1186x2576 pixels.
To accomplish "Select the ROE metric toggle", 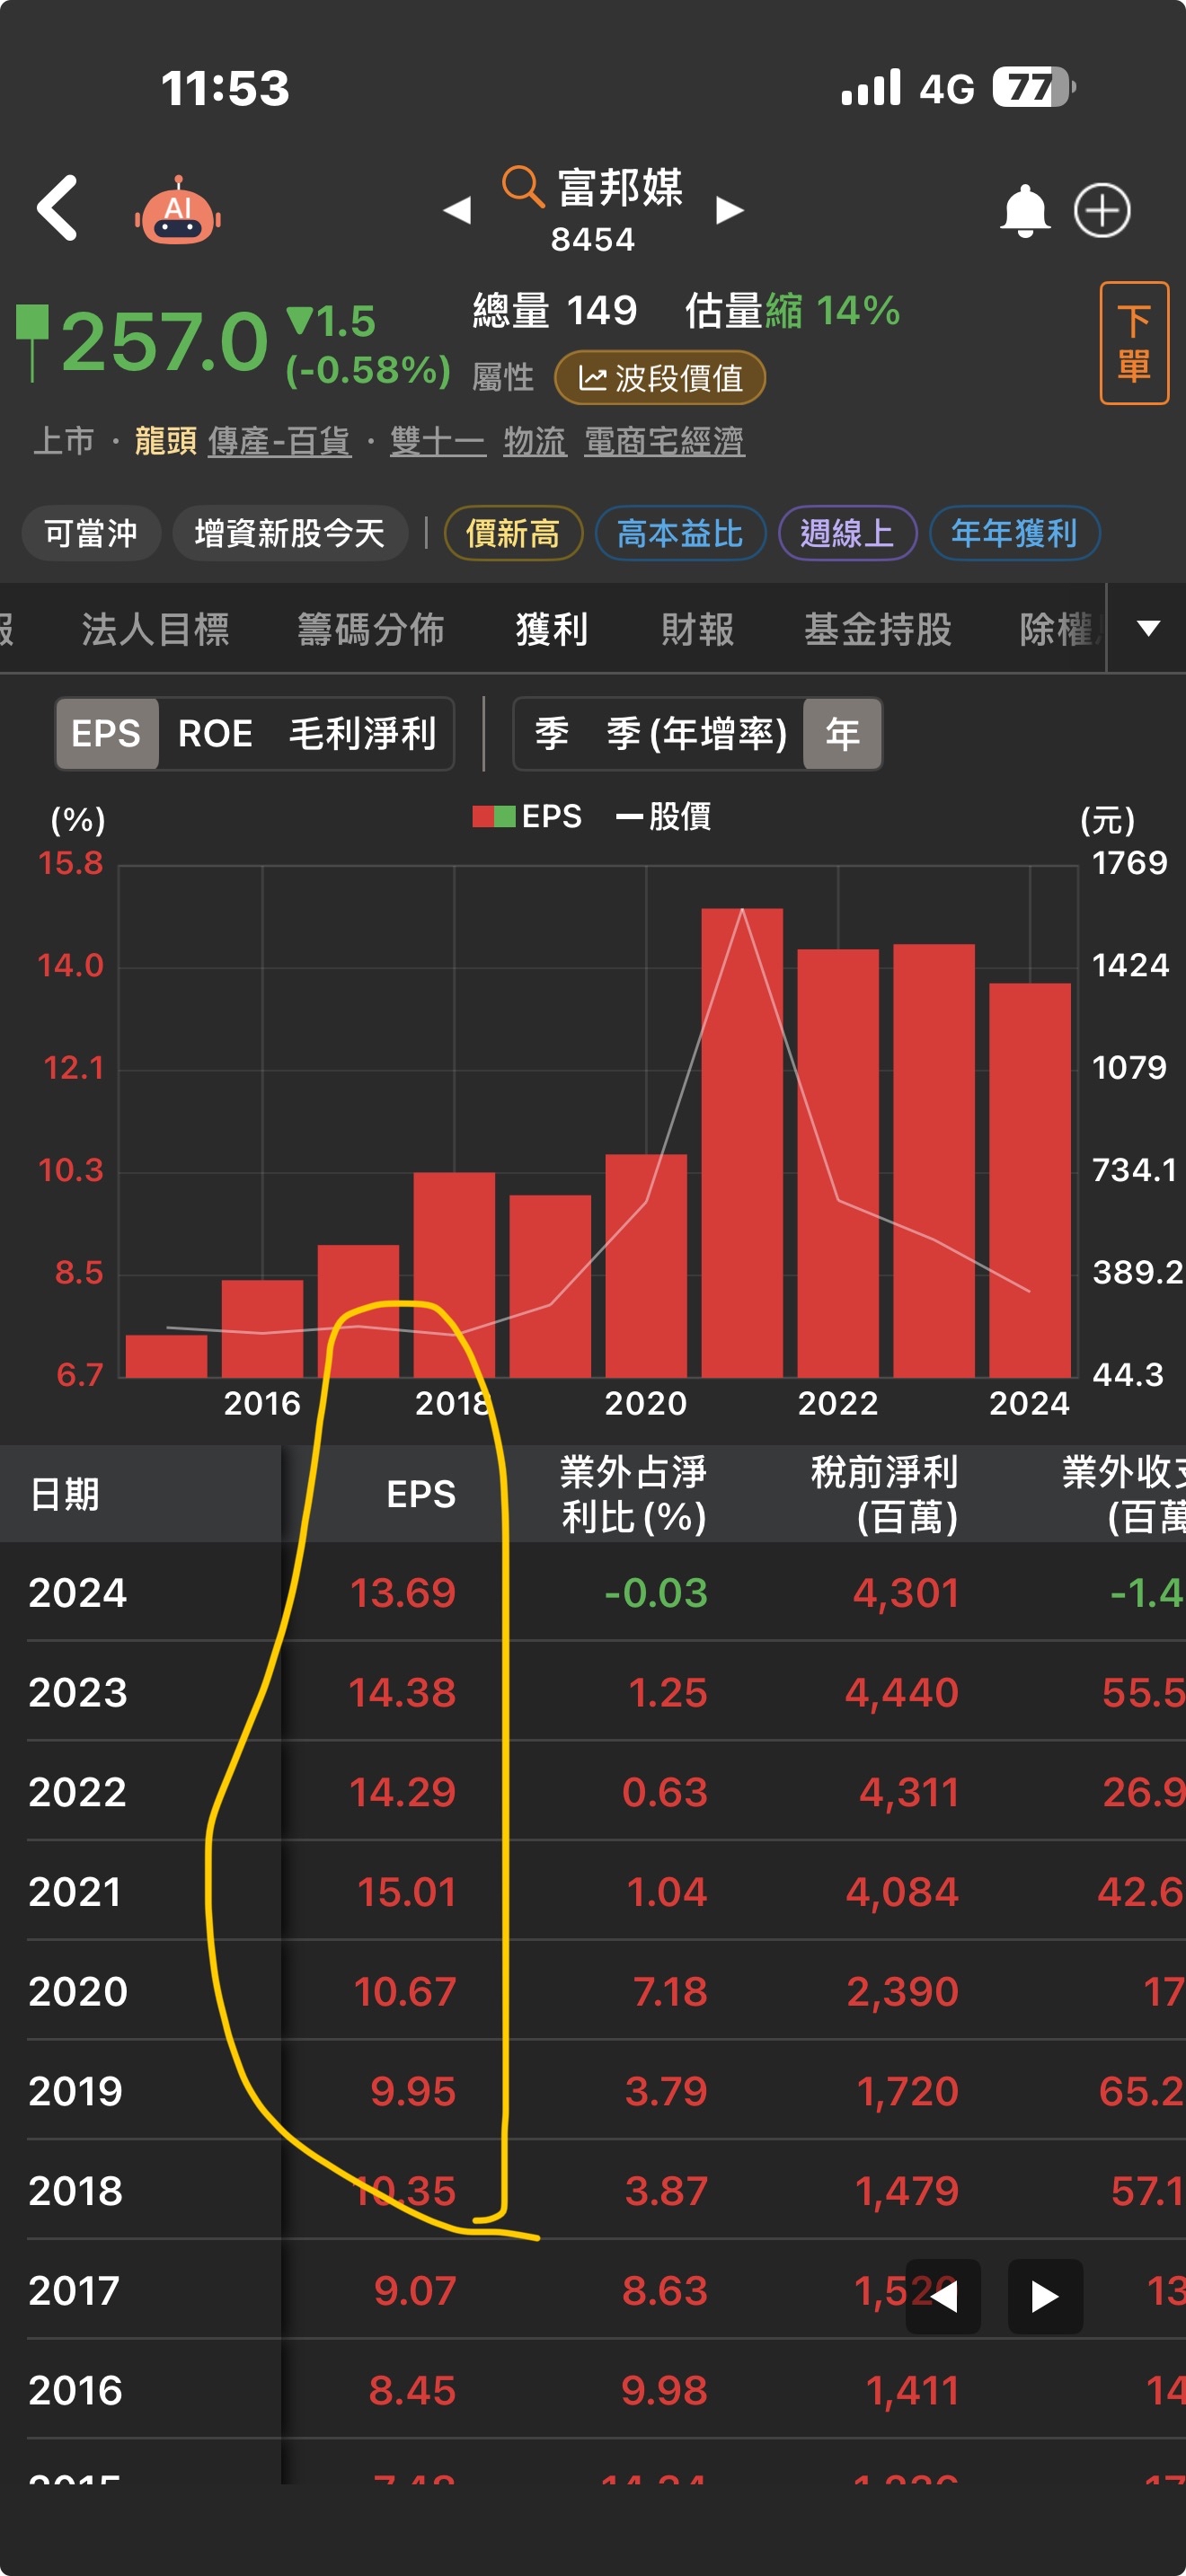I will [215, 734].
